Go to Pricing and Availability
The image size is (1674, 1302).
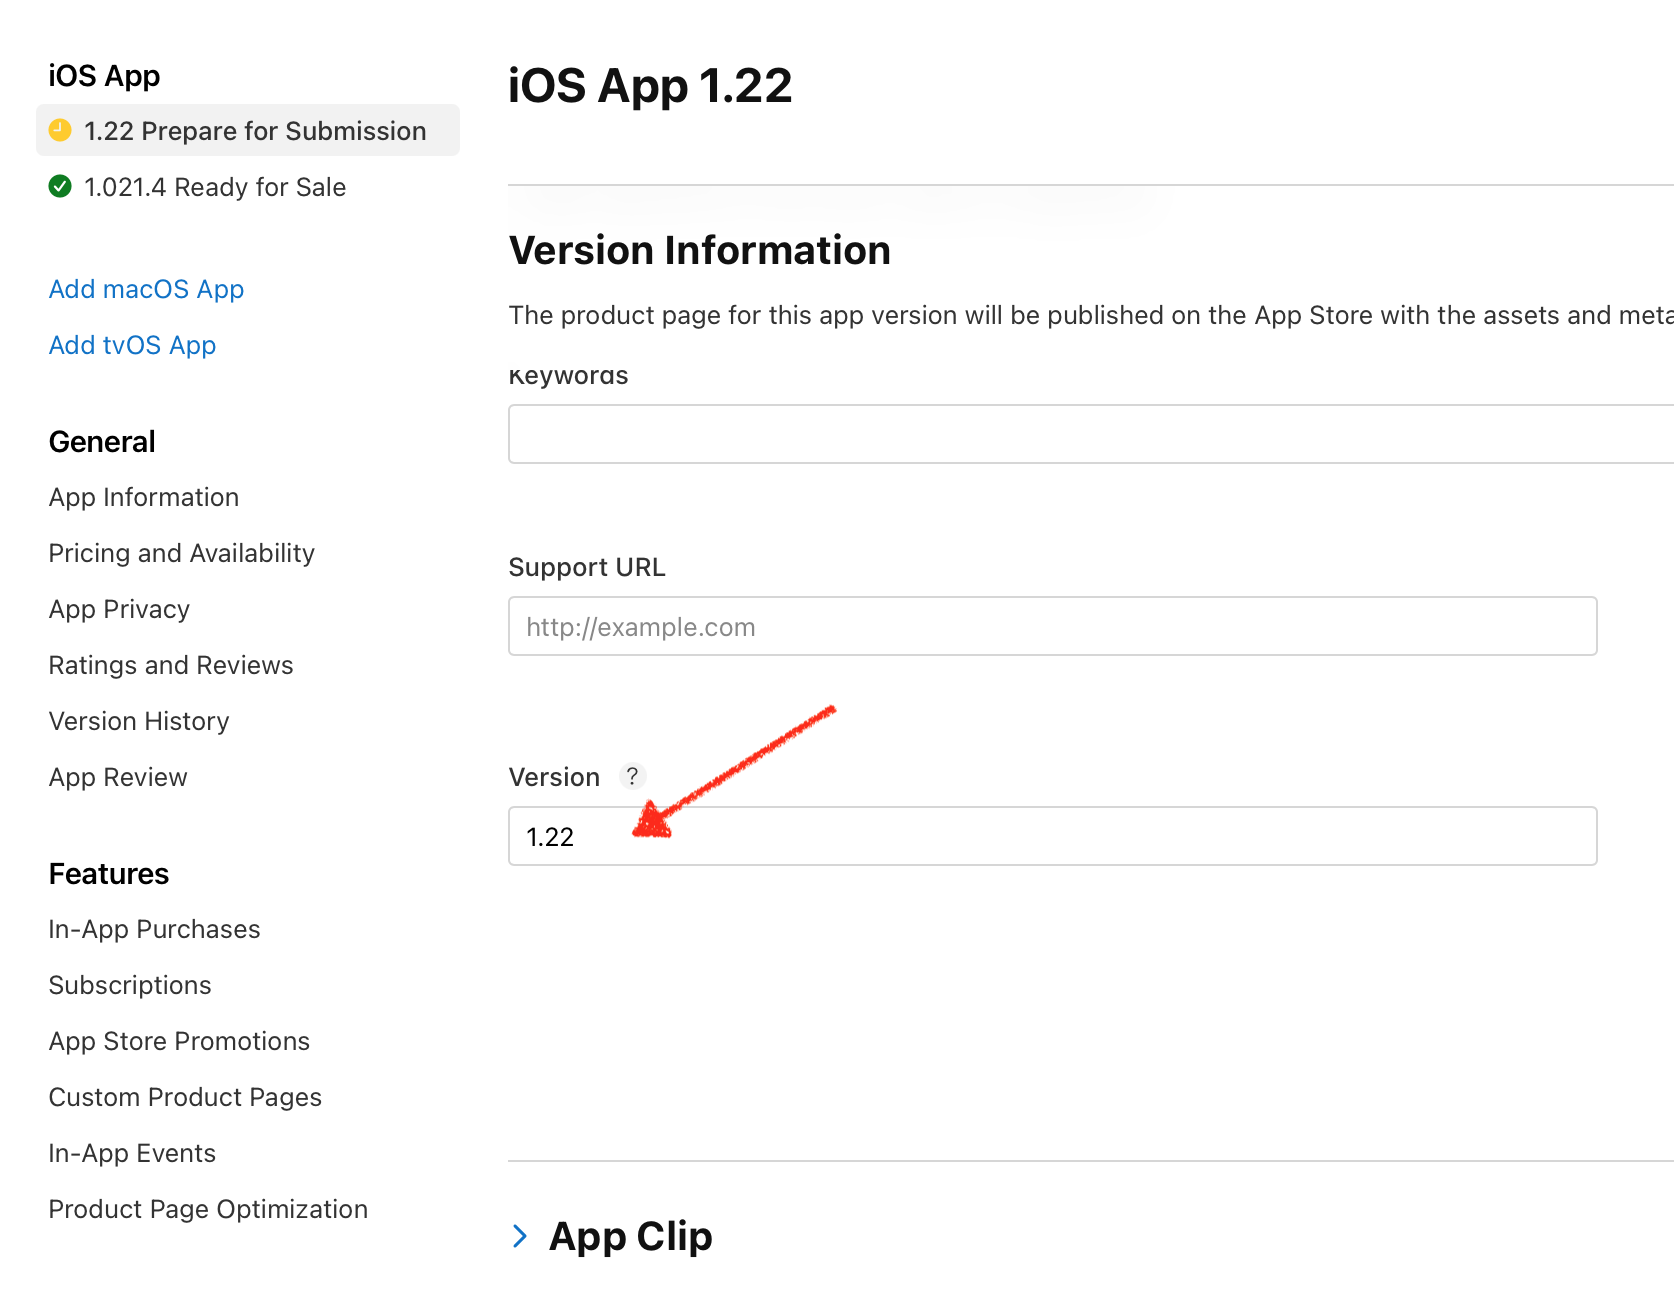pos(181,553)
